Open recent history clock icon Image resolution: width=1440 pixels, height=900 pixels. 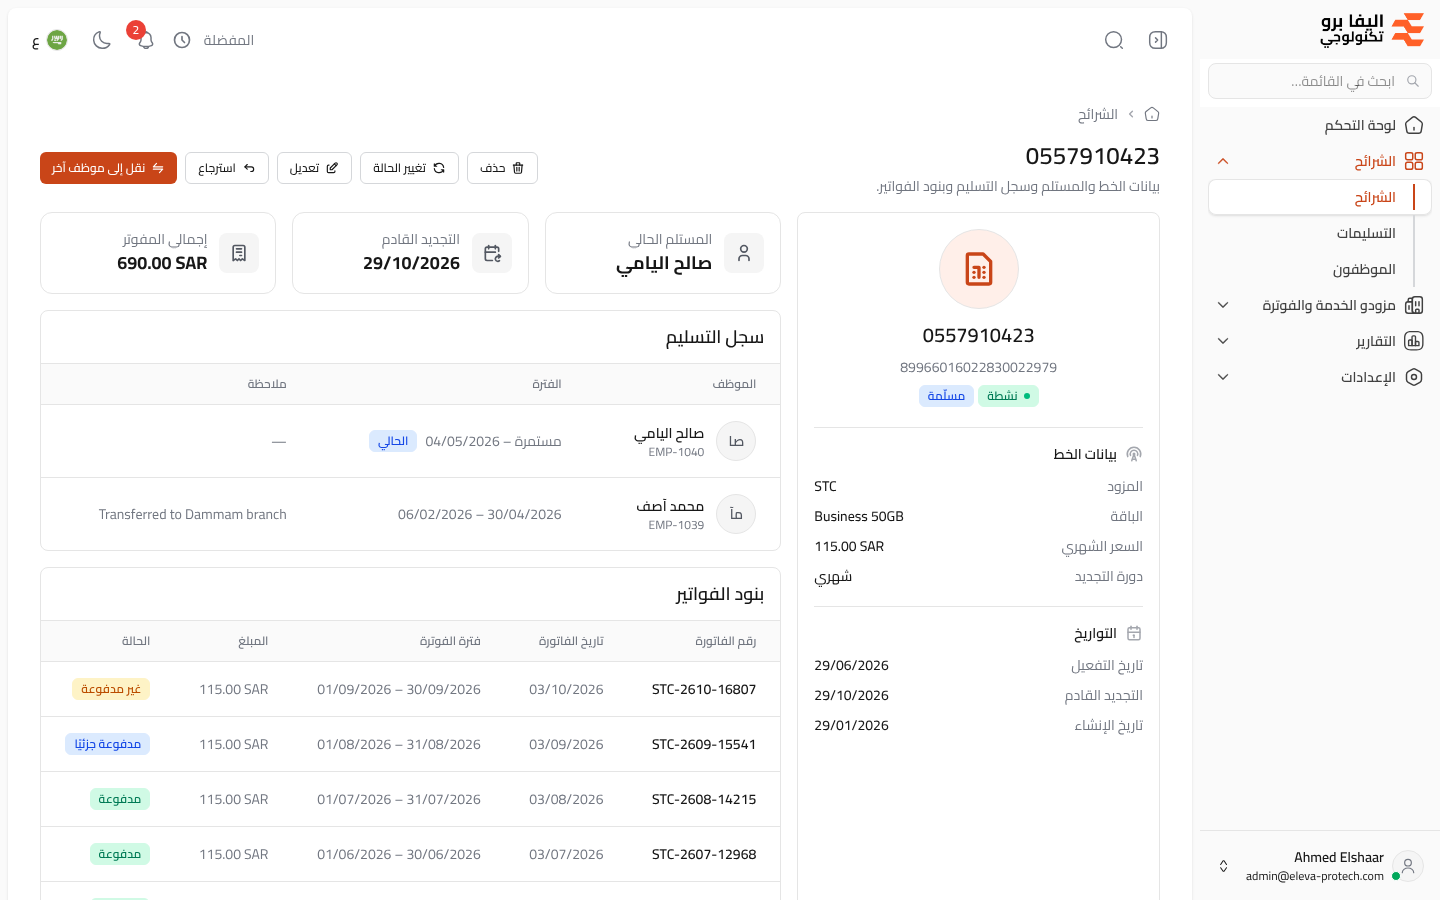(x=182, y=40)
